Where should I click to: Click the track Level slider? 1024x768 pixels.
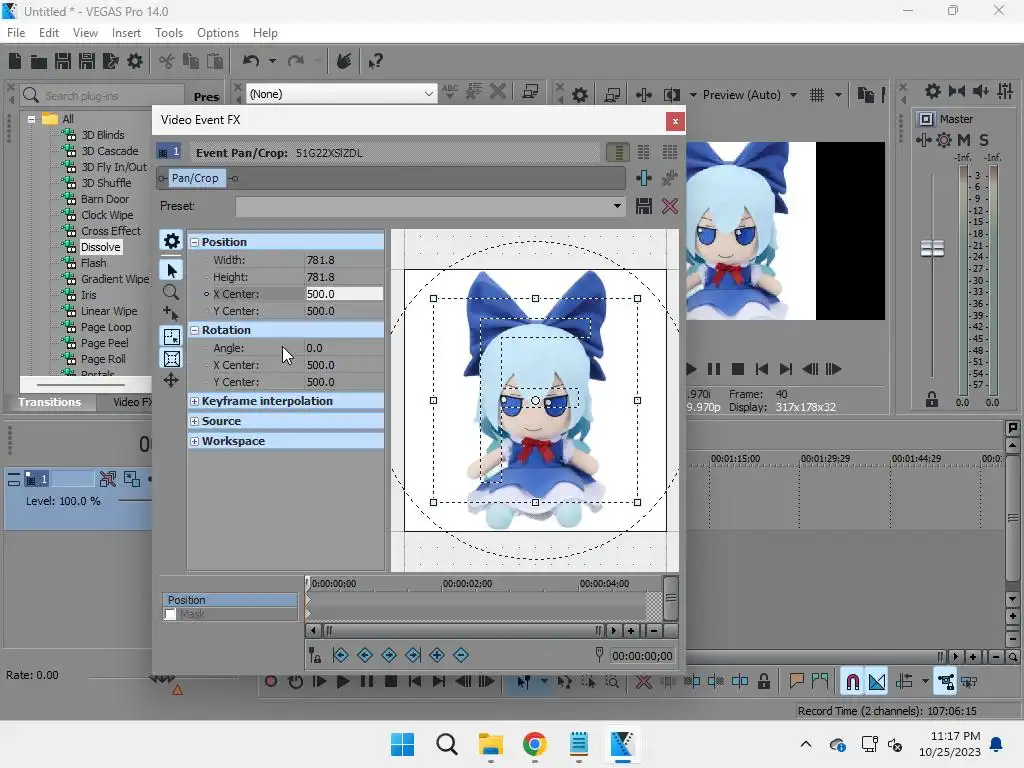coord(135,501)
